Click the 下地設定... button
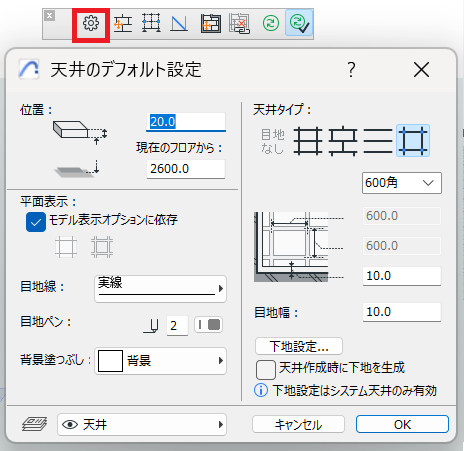 299,346
